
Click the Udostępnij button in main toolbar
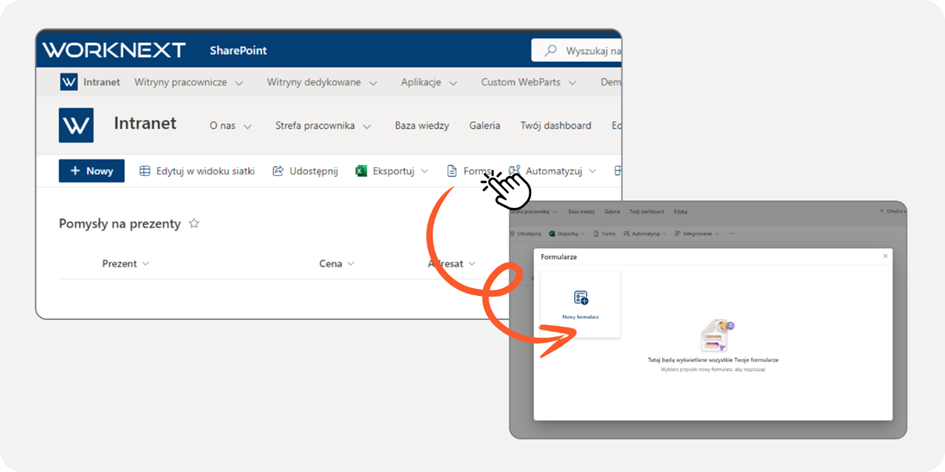coord(305,171)
